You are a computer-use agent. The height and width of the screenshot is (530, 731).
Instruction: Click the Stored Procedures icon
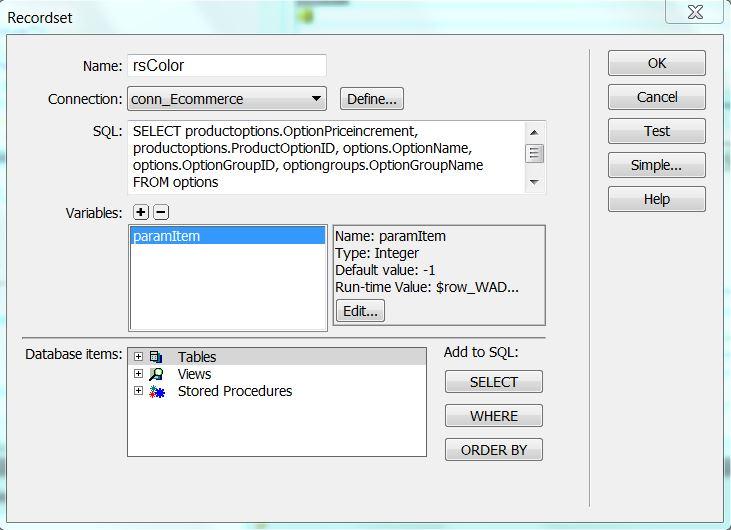(x=157, y=391)
